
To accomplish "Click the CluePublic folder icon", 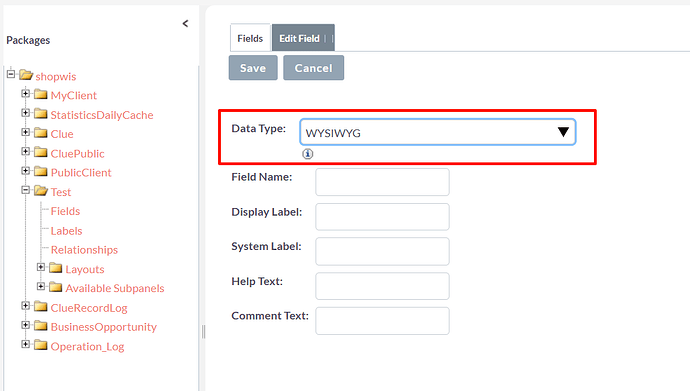I will click(40, 153).
